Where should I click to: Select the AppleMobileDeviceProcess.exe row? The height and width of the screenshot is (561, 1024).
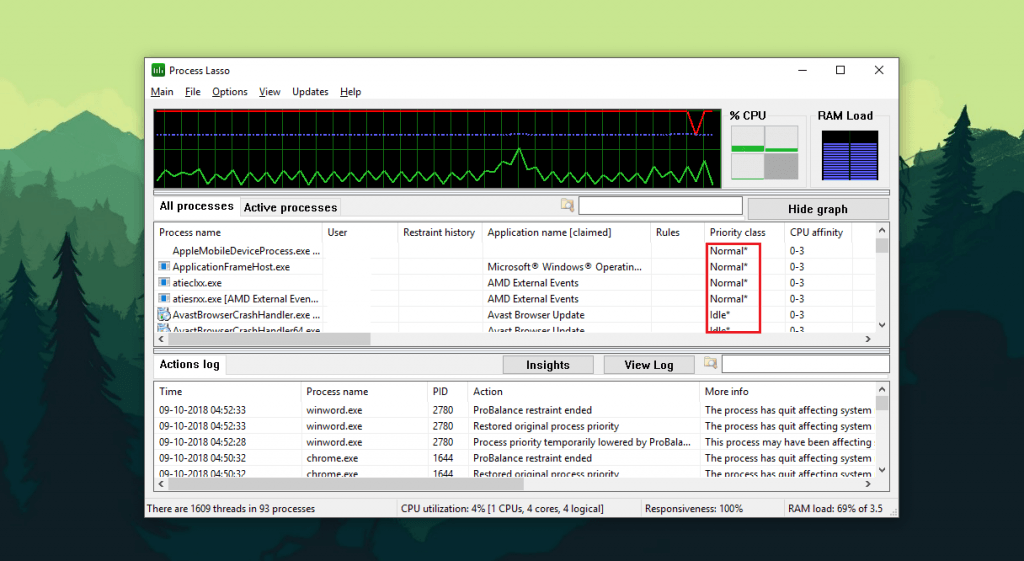pyautogui.click(x=515, y=251)
